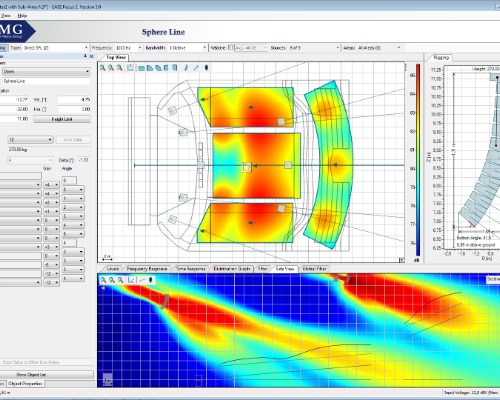Switch to the Global Filter tab
Screen dimensions: 500x400
click(314, 269)
